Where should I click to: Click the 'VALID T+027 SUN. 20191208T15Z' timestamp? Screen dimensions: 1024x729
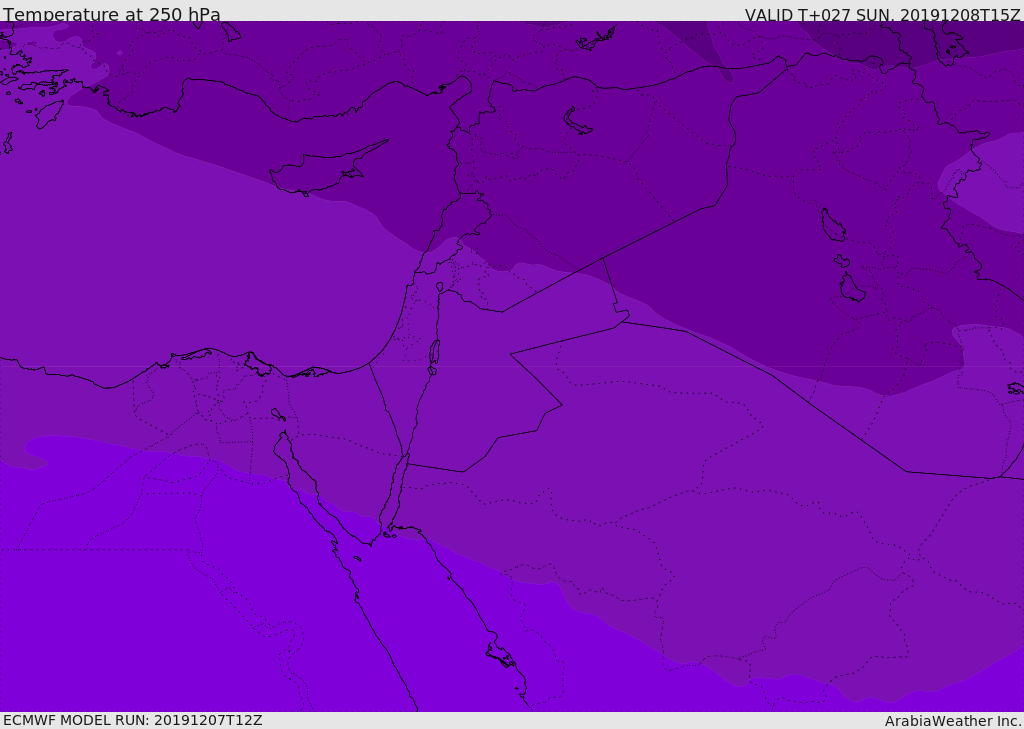(x=882, y=15)
